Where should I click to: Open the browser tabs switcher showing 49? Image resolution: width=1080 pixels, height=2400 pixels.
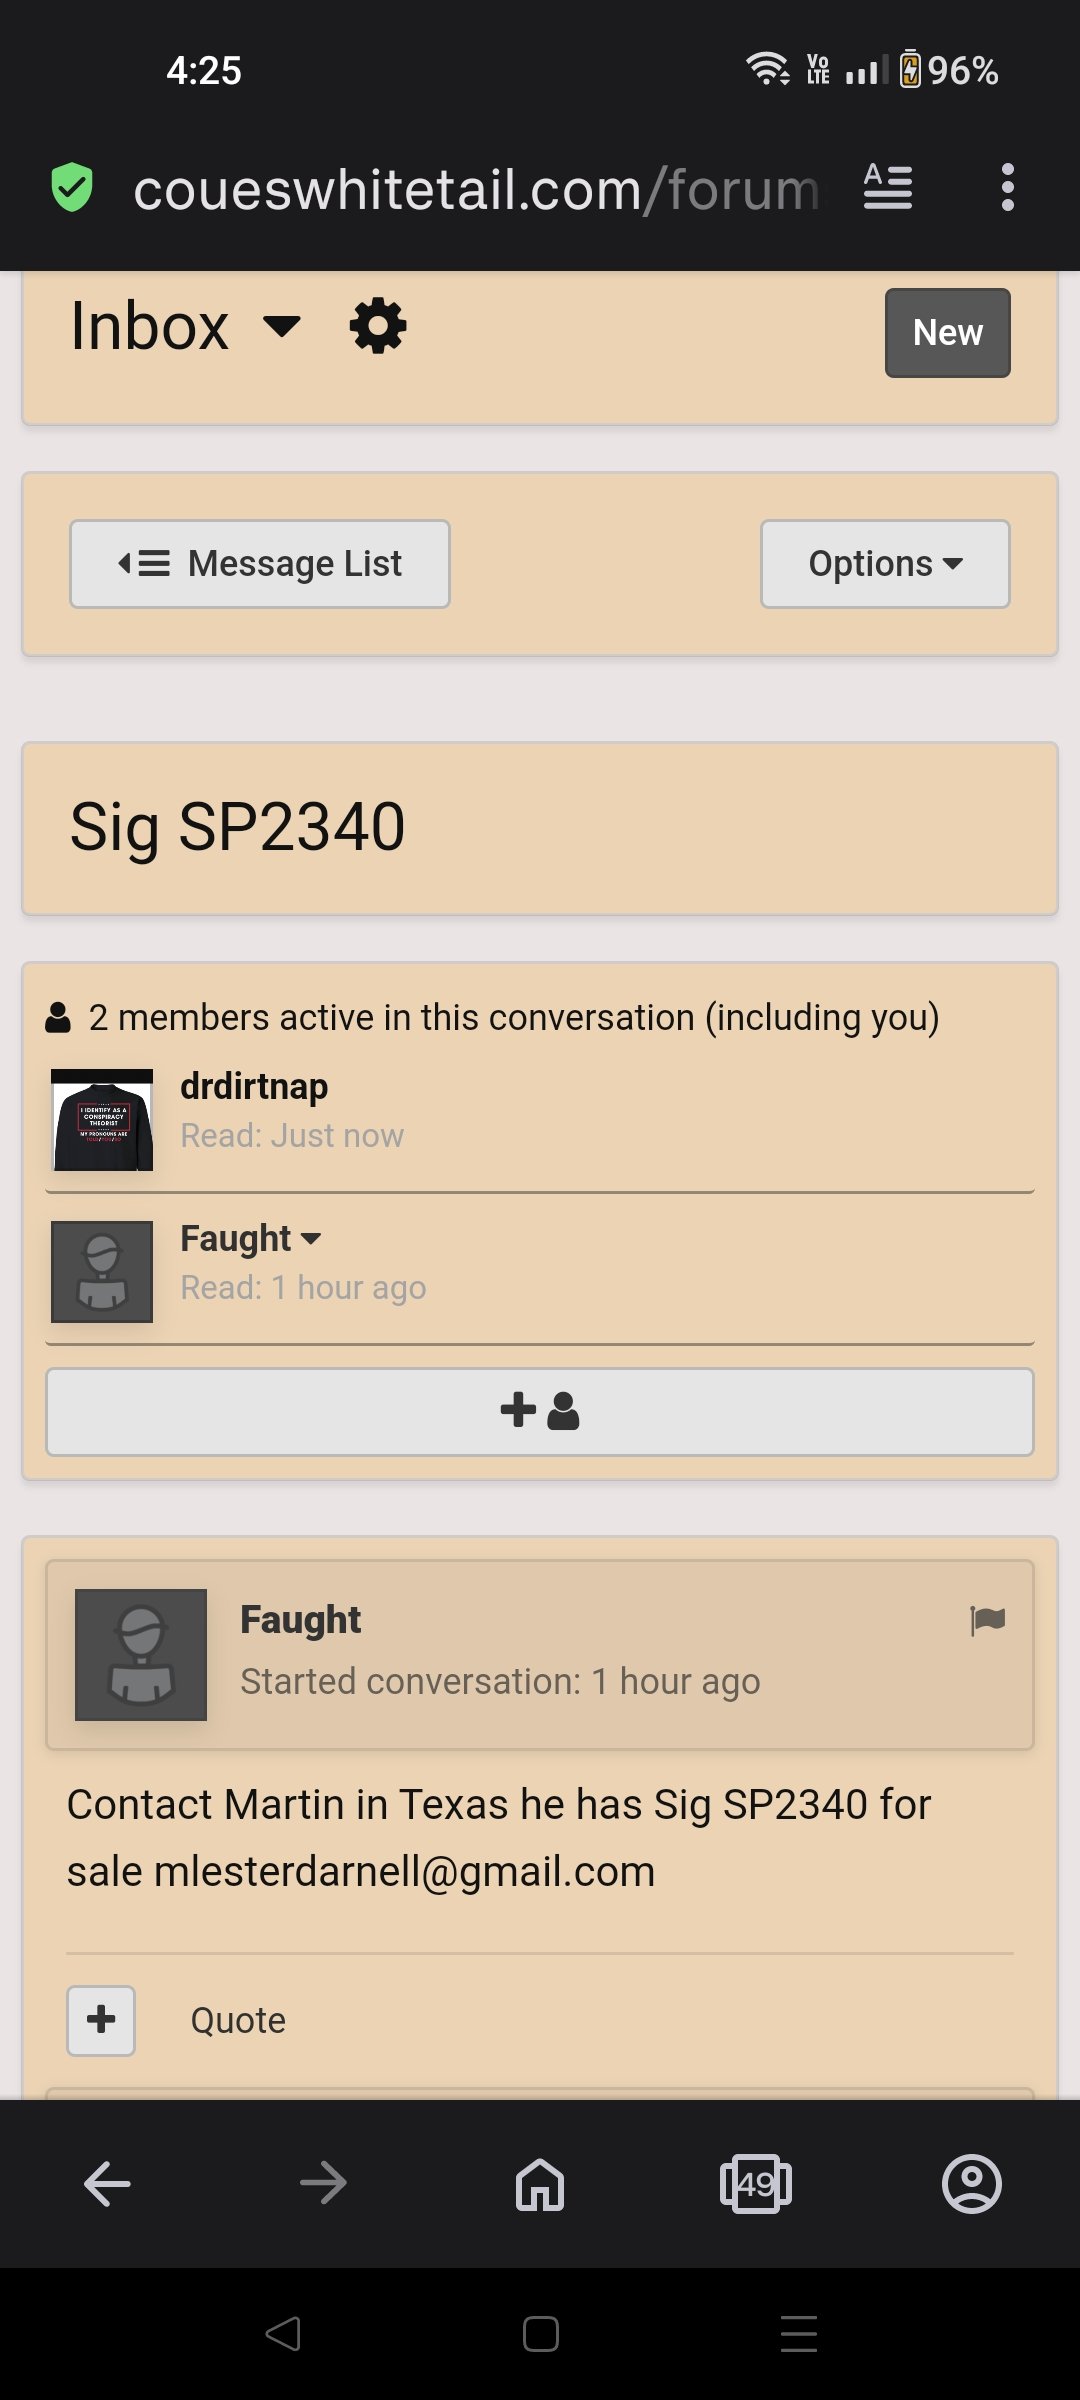coord(756,2183)
